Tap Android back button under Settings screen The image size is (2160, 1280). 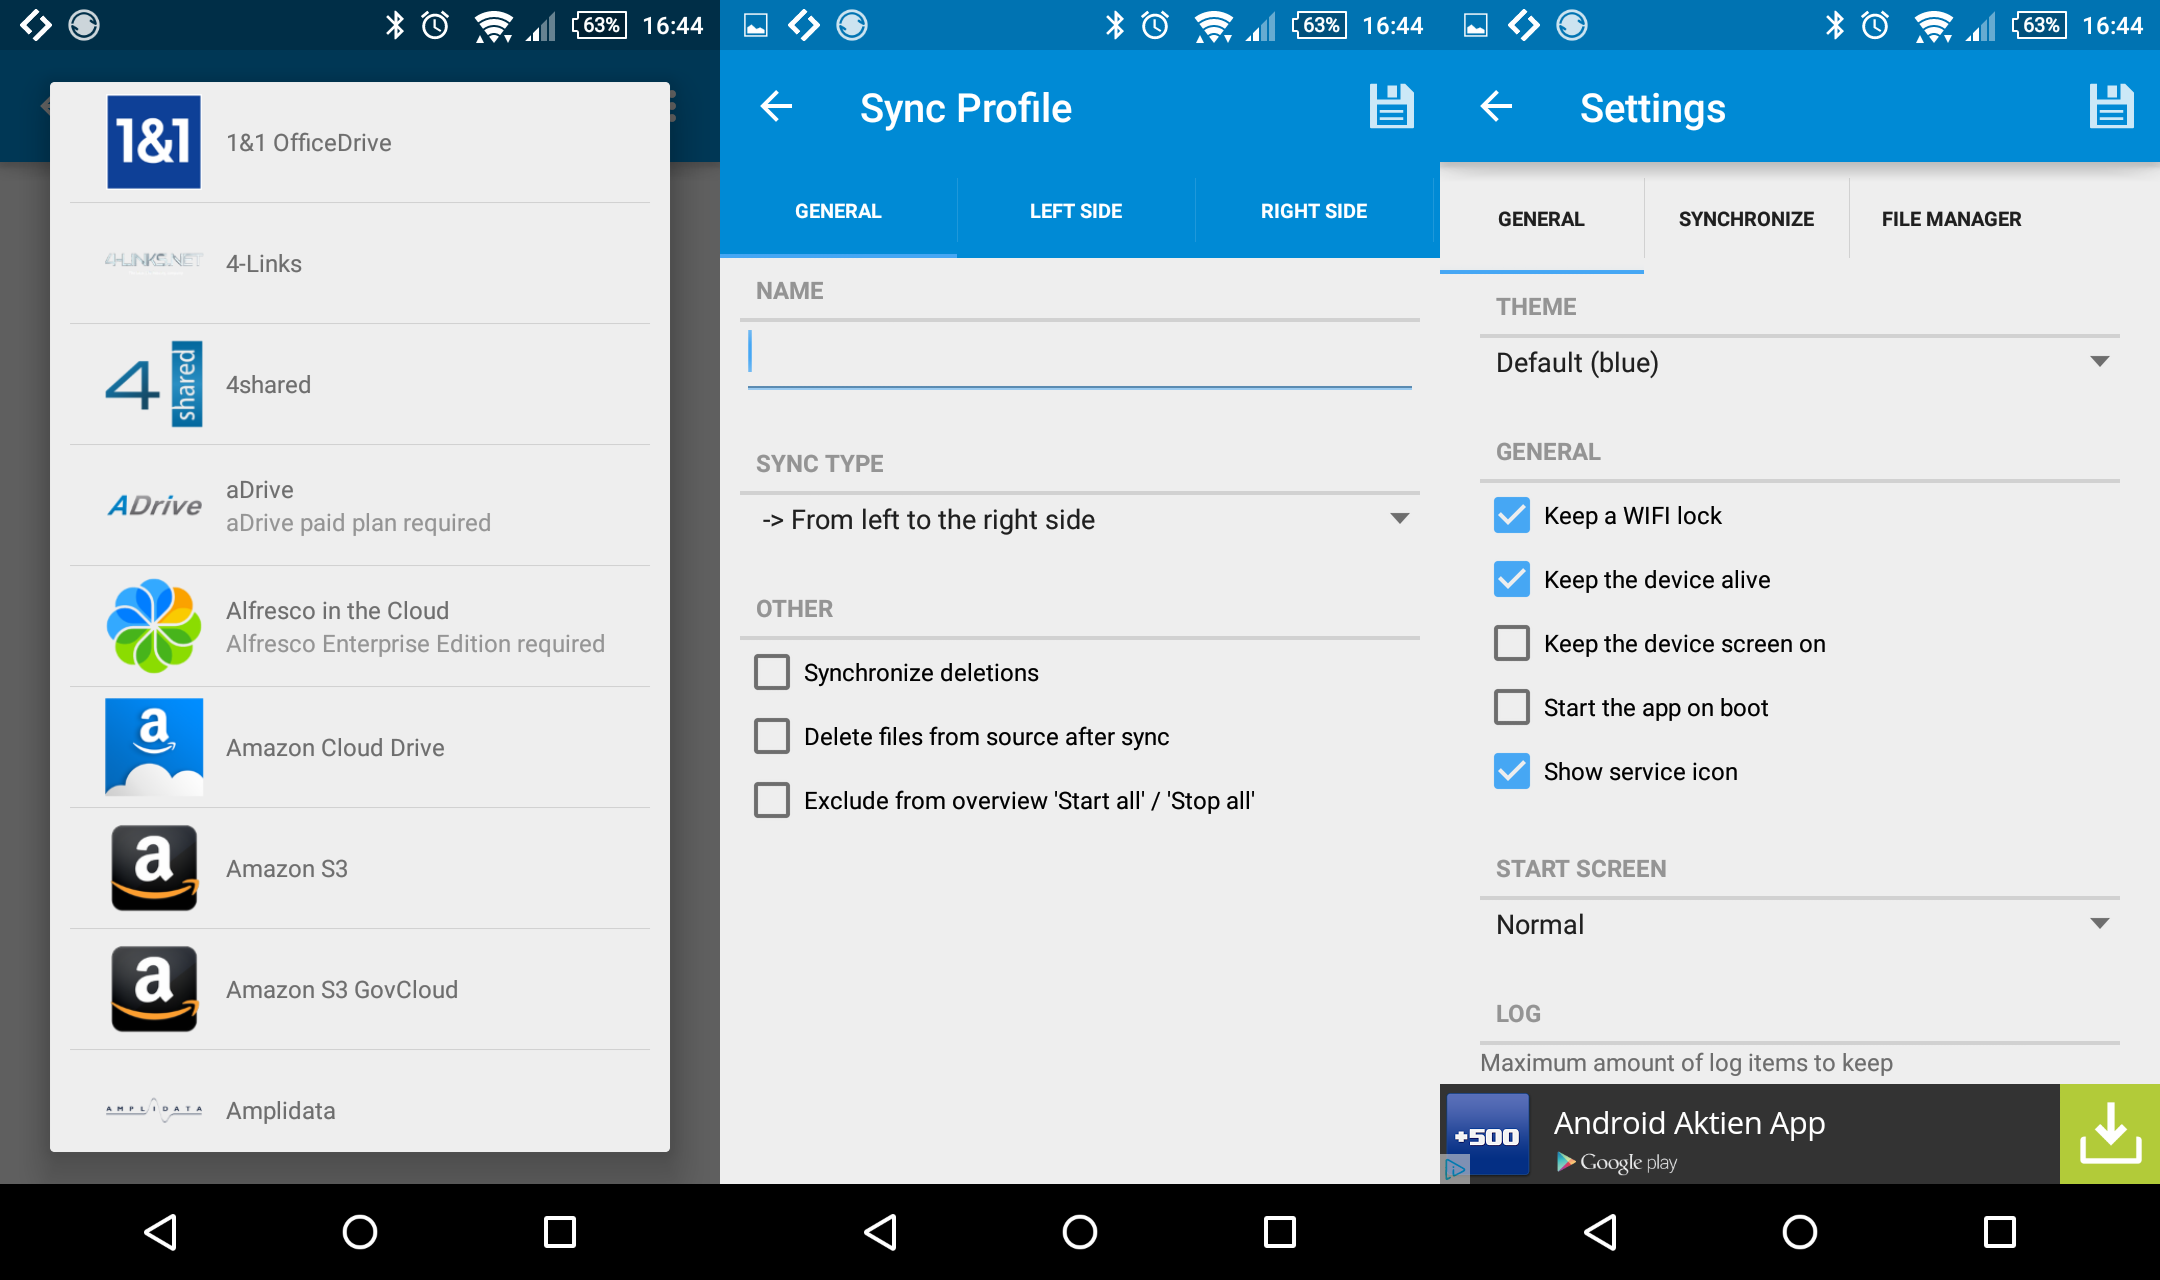1600,1232
